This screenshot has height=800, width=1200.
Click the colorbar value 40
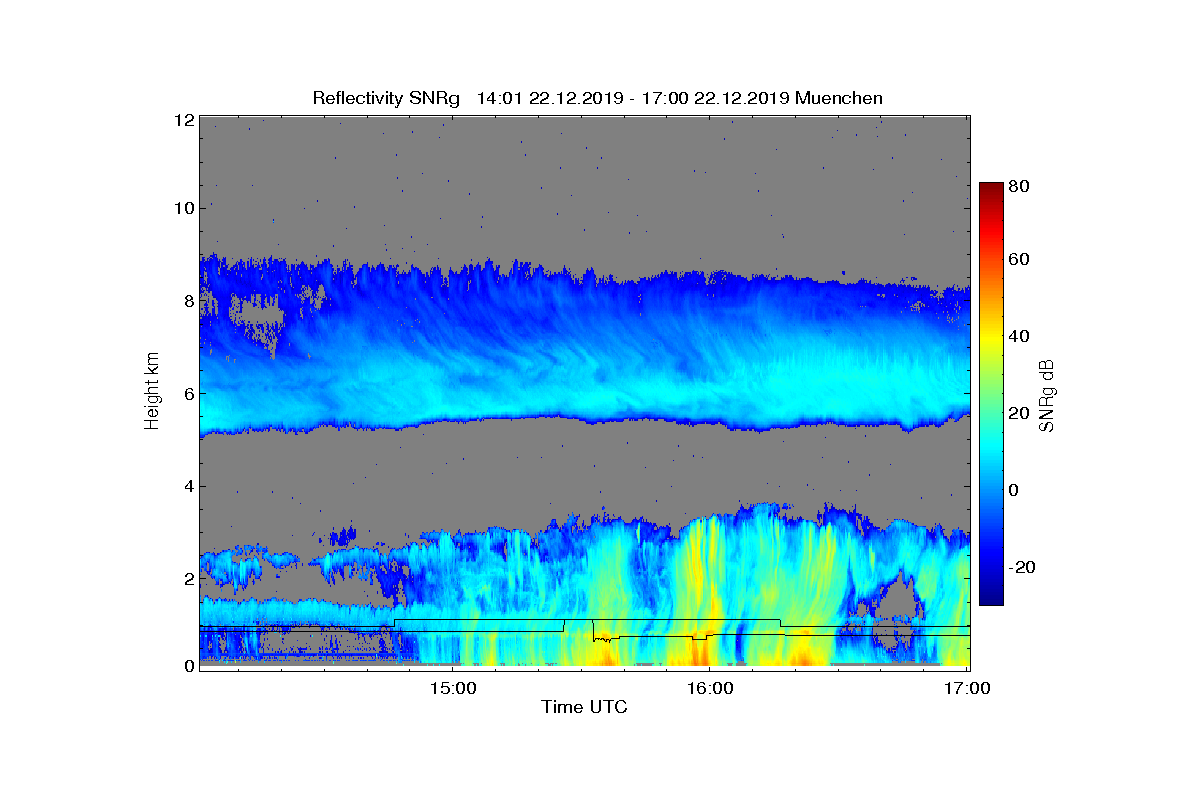[x=1020, y=336]
